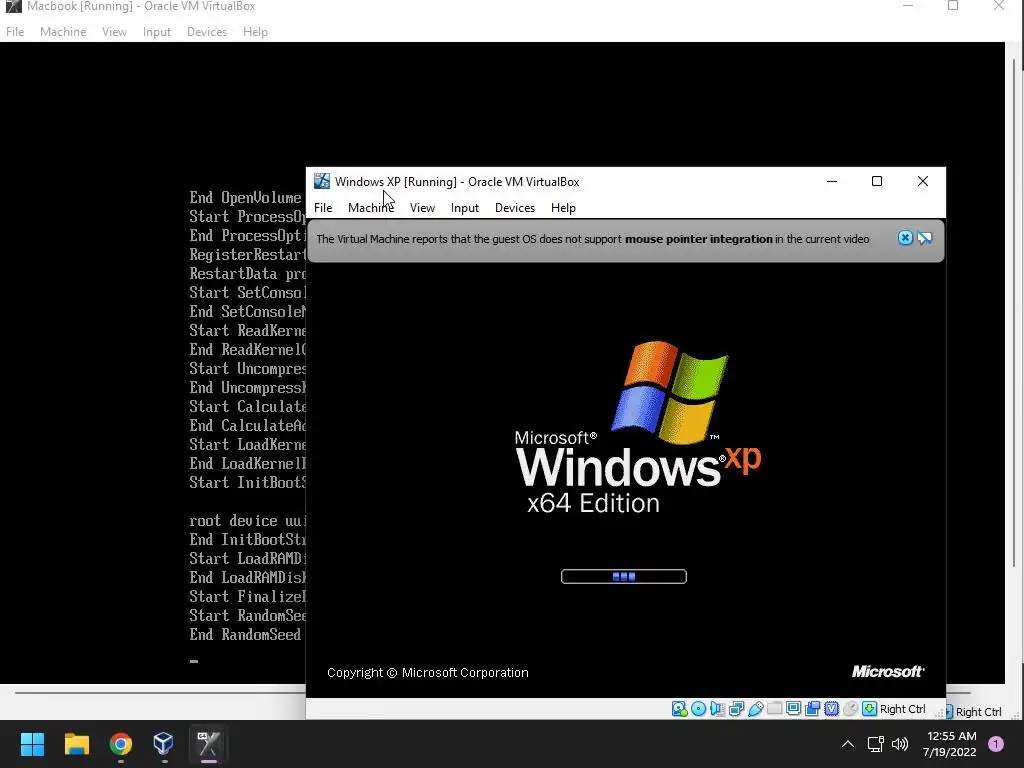Click Copyright Microsoft Corporation text
This screenshot has width=1024, height=768.
click(x=428, y=673)
